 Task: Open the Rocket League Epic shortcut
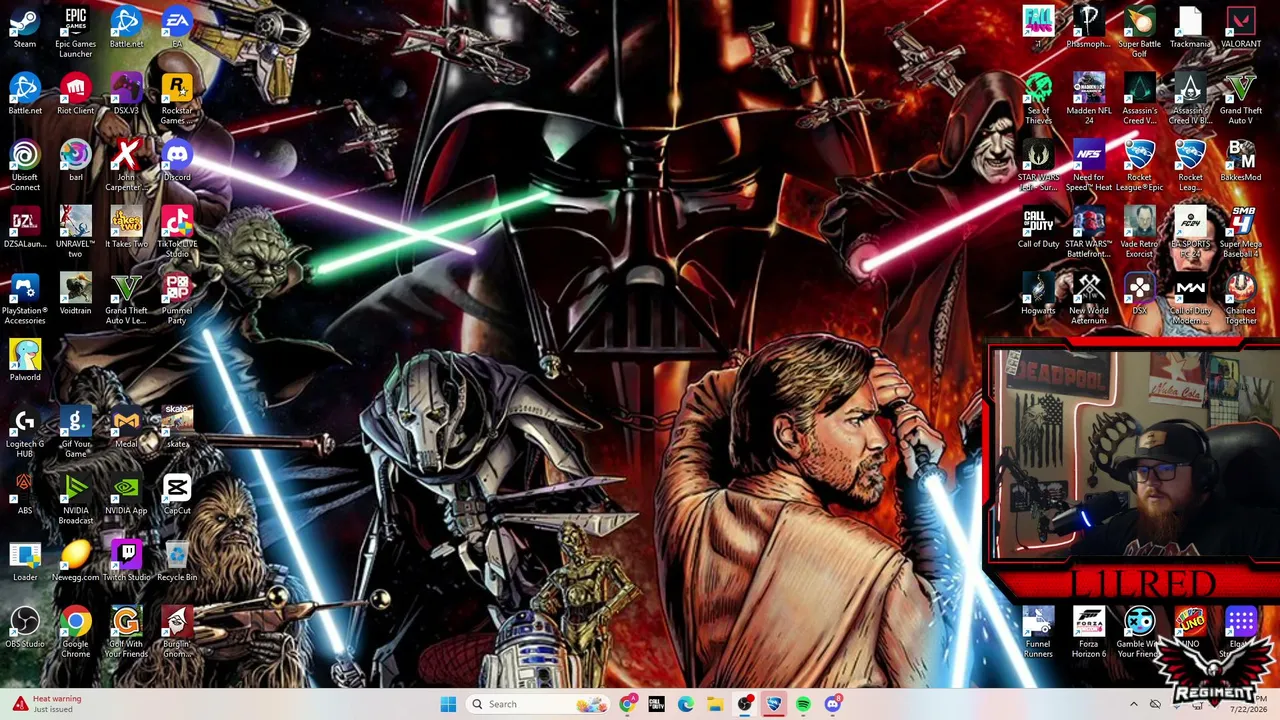click(x=1140, y=166)
